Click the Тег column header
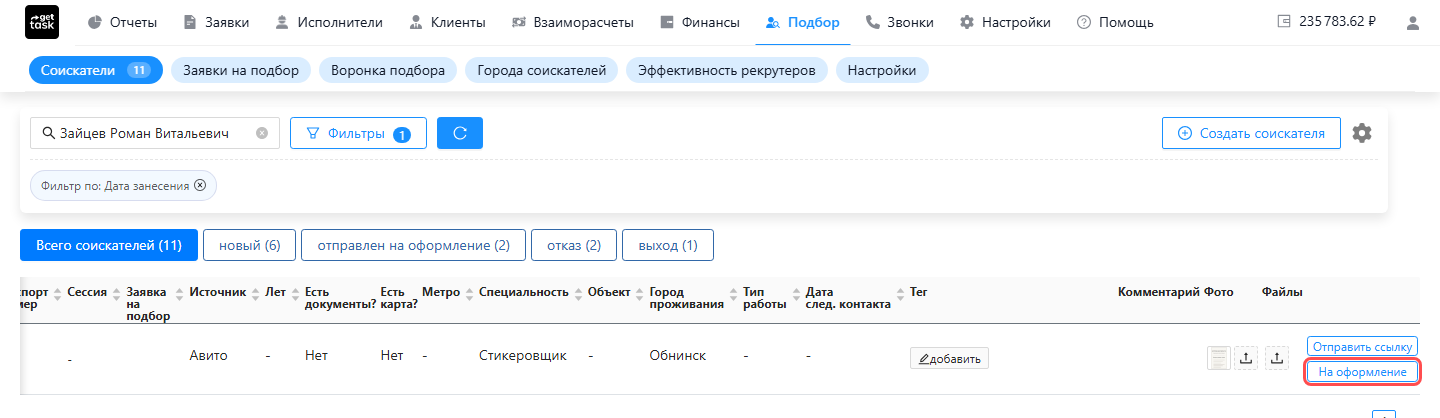This screenshot has width=1440, height=418. [919, 292]
